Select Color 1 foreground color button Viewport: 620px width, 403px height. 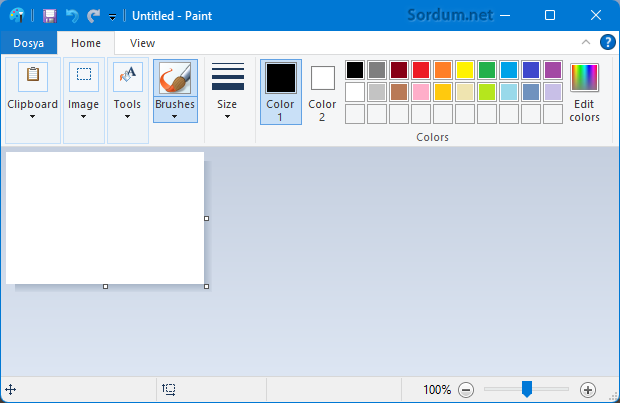pyautogui.click(x=281, y=92)
